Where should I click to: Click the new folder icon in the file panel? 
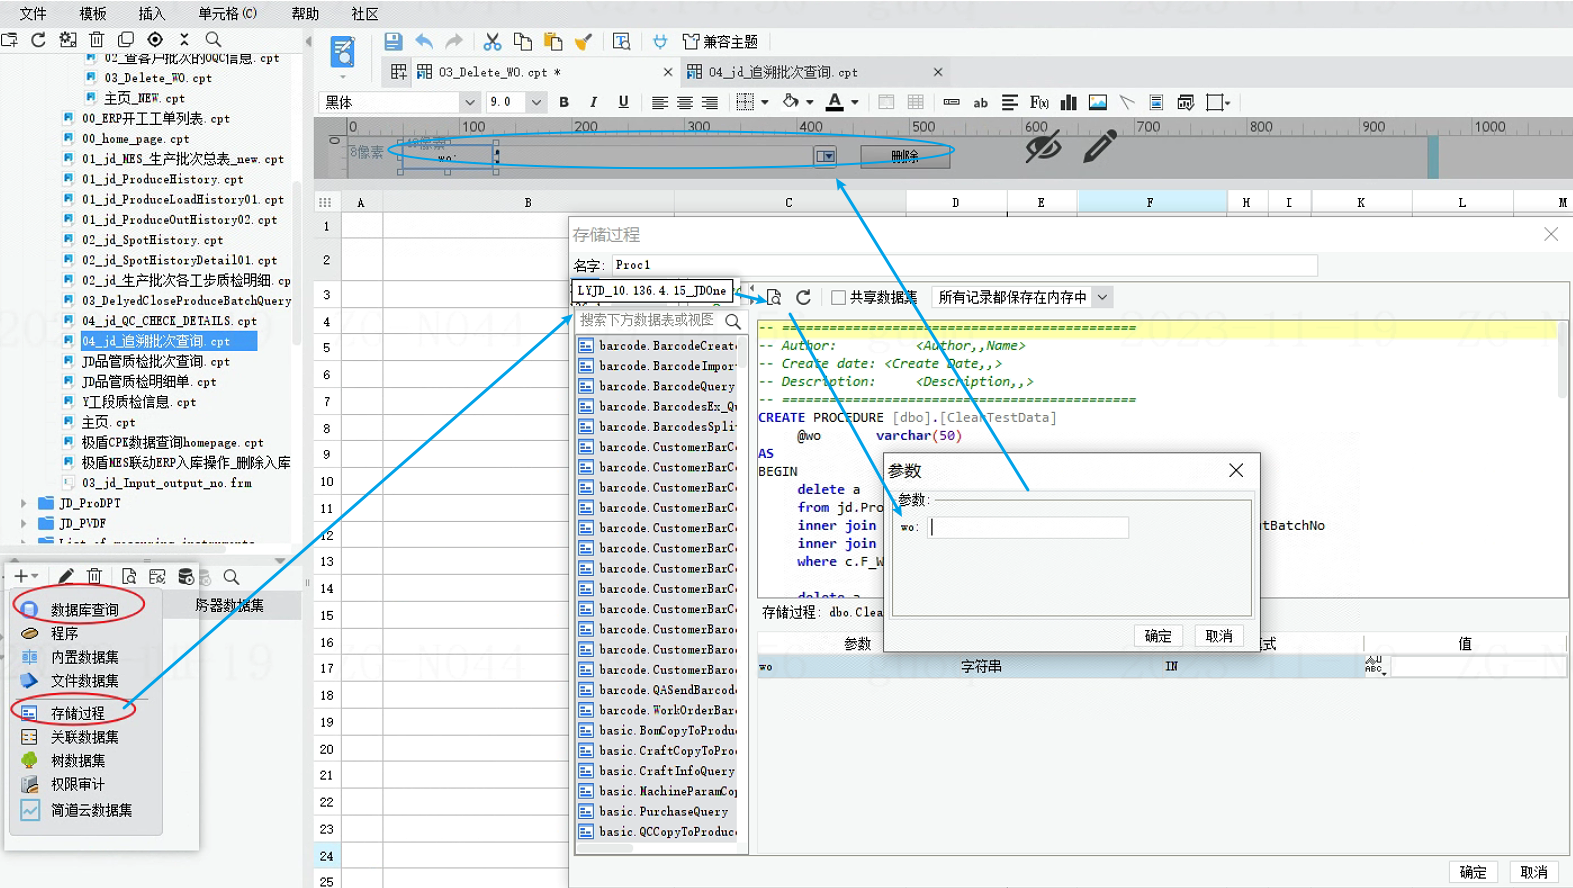(10, 39)
